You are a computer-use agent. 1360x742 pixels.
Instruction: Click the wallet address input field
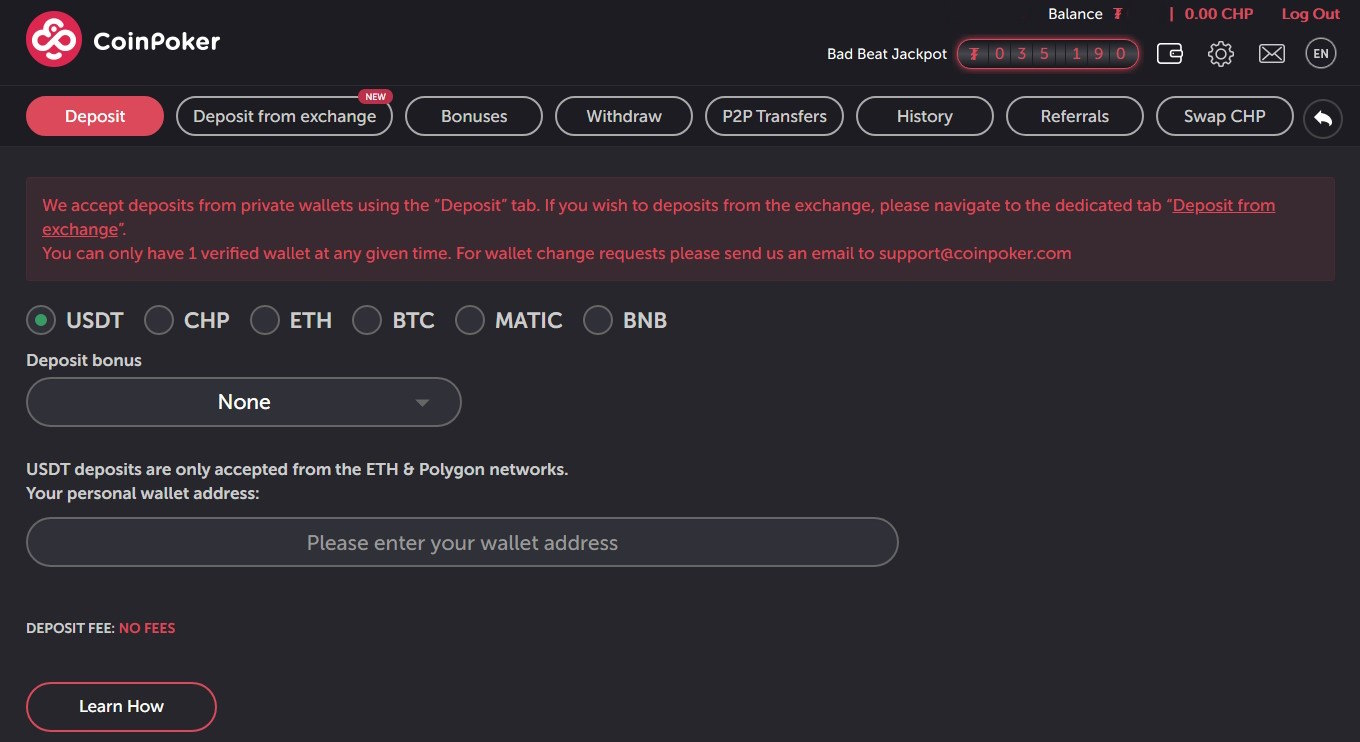point(462,542)
